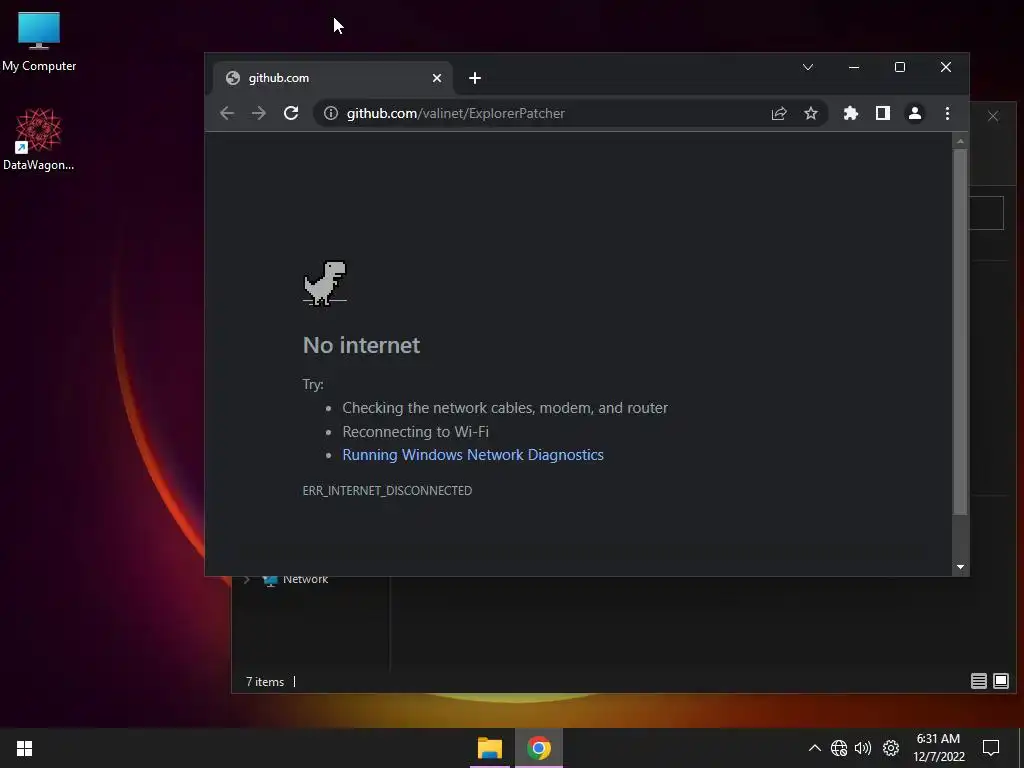This screenshot has width=1024, height=768.
Task: Open Chrome's three-dot menu
Action: 947,113
